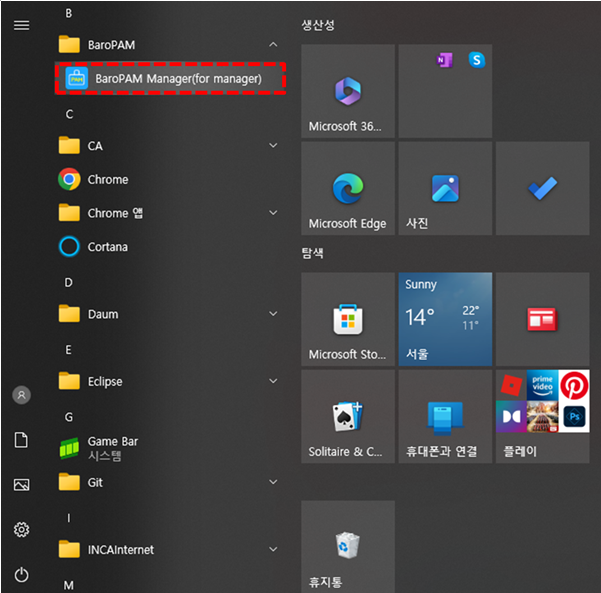The width and height of the screenshot is (601, 593).
Task: Expand the Chrome 앱 folder chevron
Action: click(x=273, y=213)
